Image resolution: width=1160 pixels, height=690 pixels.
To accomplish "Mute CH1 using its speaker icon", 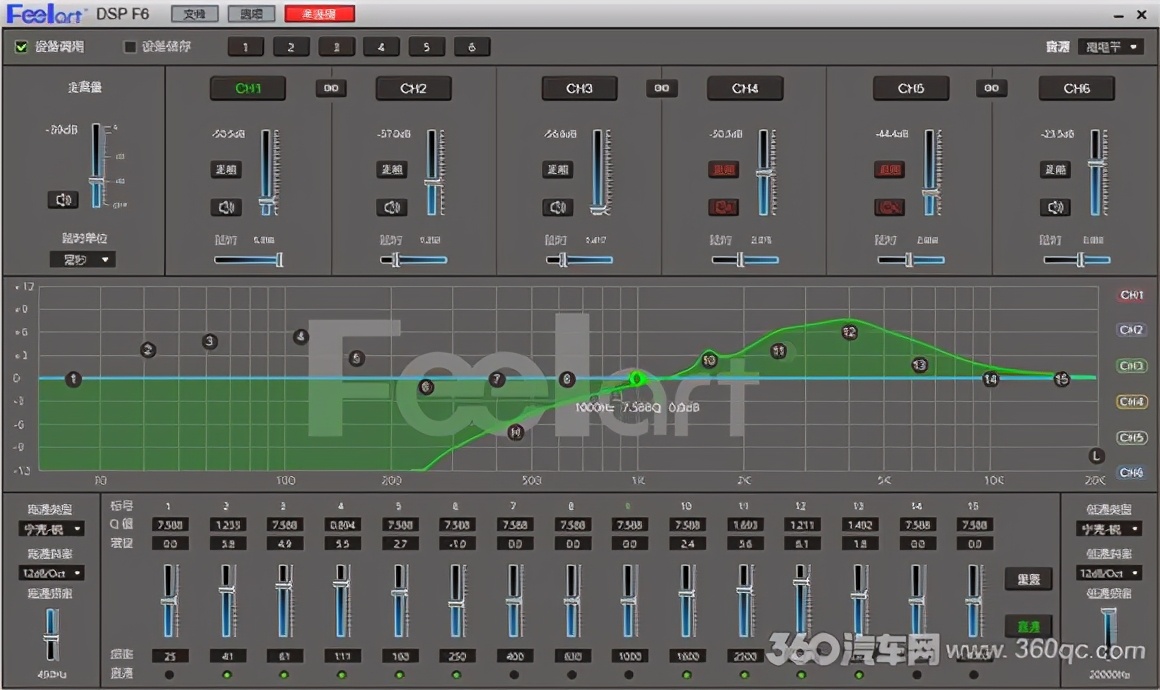I will click(x=226, y=208).
